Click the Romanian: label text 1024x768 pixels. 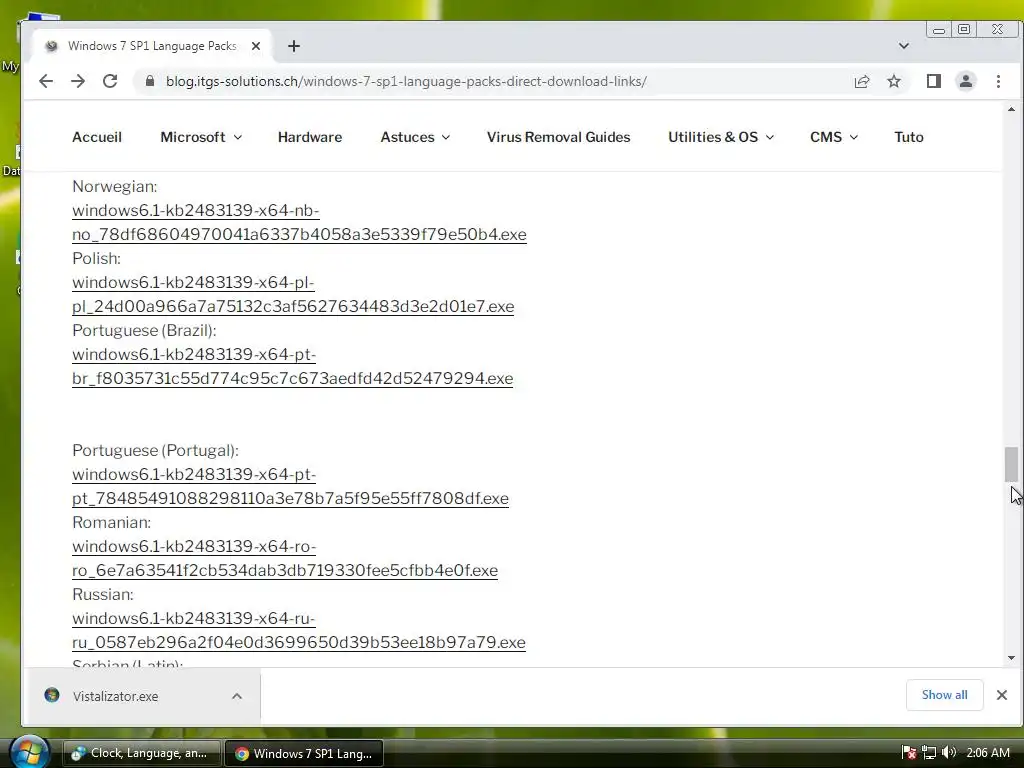(x=112, y=522)
